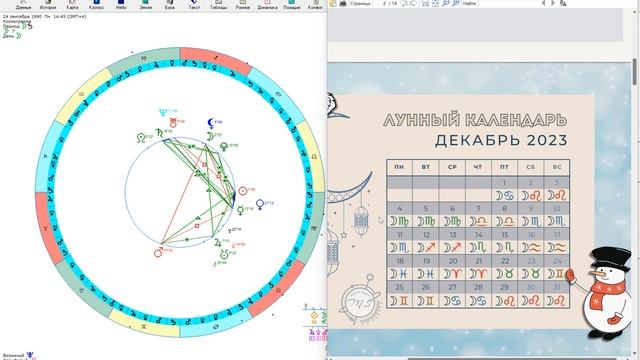Screen dimensions: 640x360
Task: Click the Jupiter glyph in the chart
Action: tap(218, 242)
